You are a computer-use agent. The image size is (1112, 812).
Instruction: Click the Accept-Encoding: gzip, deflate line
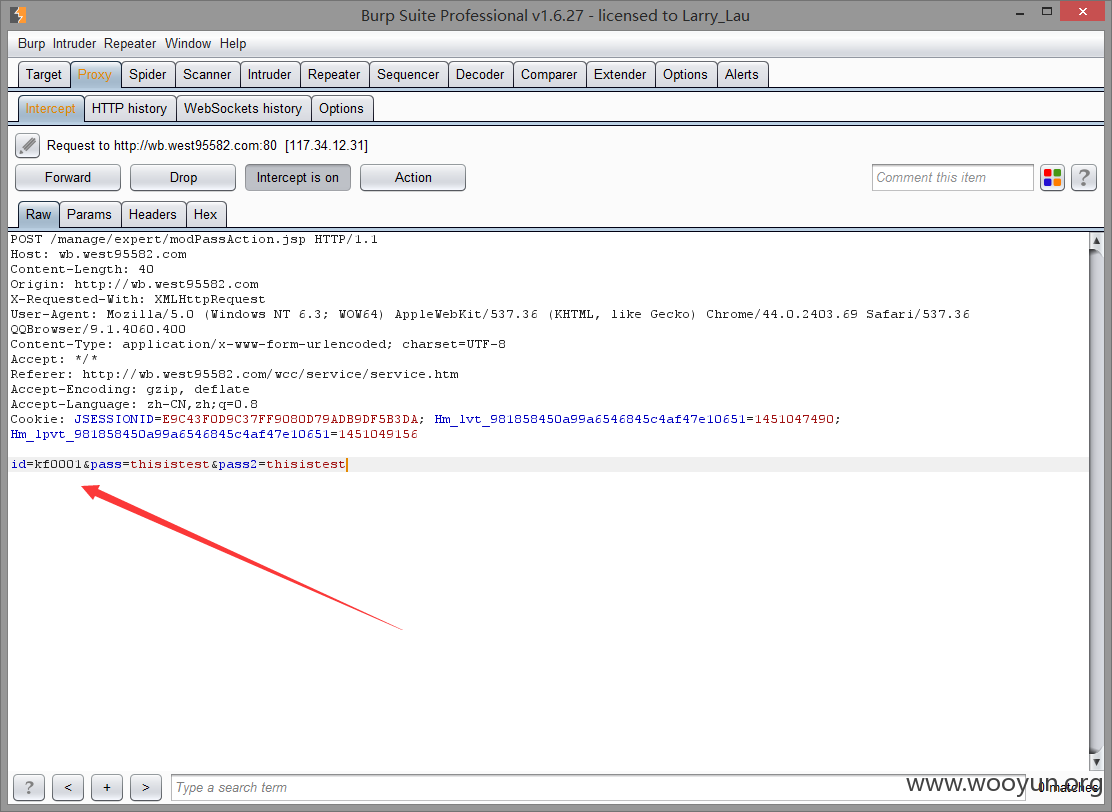(130, 389)
